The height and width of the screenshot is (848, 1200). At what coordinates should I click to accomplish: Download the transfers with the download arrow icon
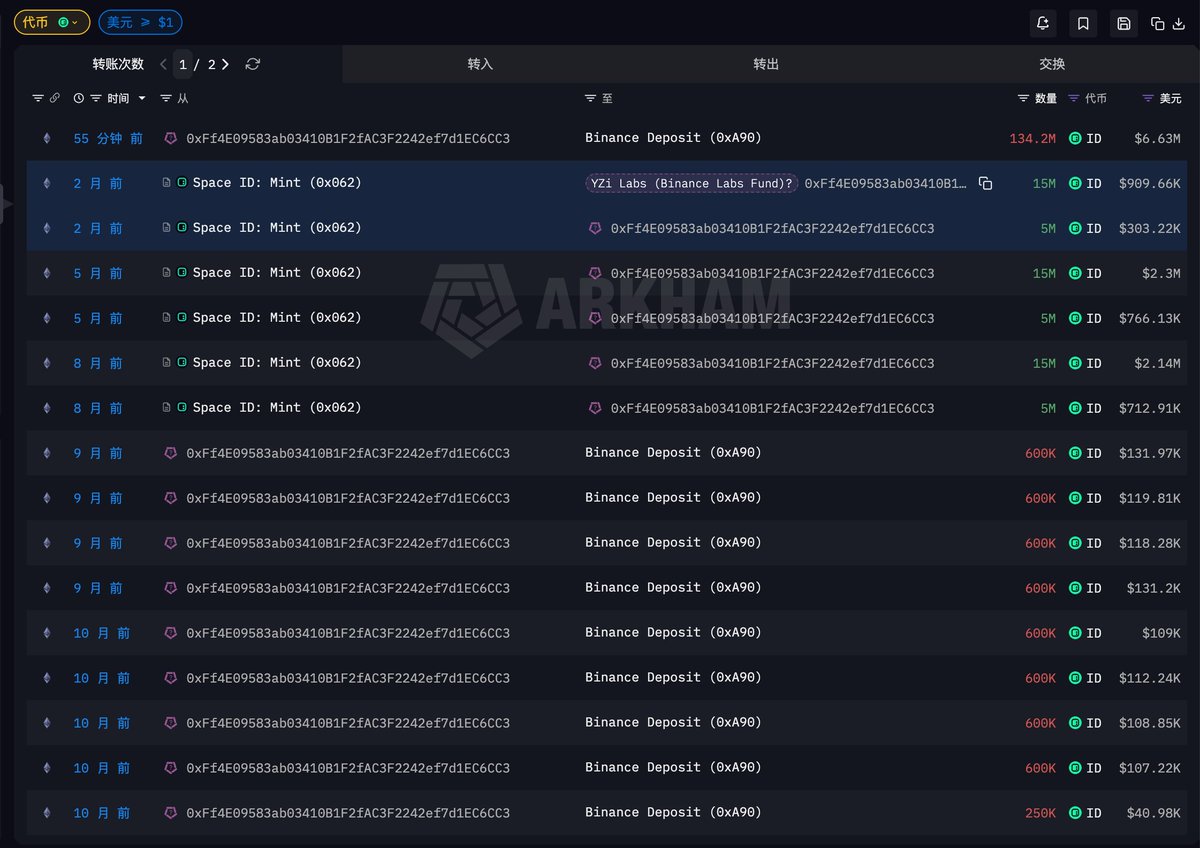[x=1178, y=23]
